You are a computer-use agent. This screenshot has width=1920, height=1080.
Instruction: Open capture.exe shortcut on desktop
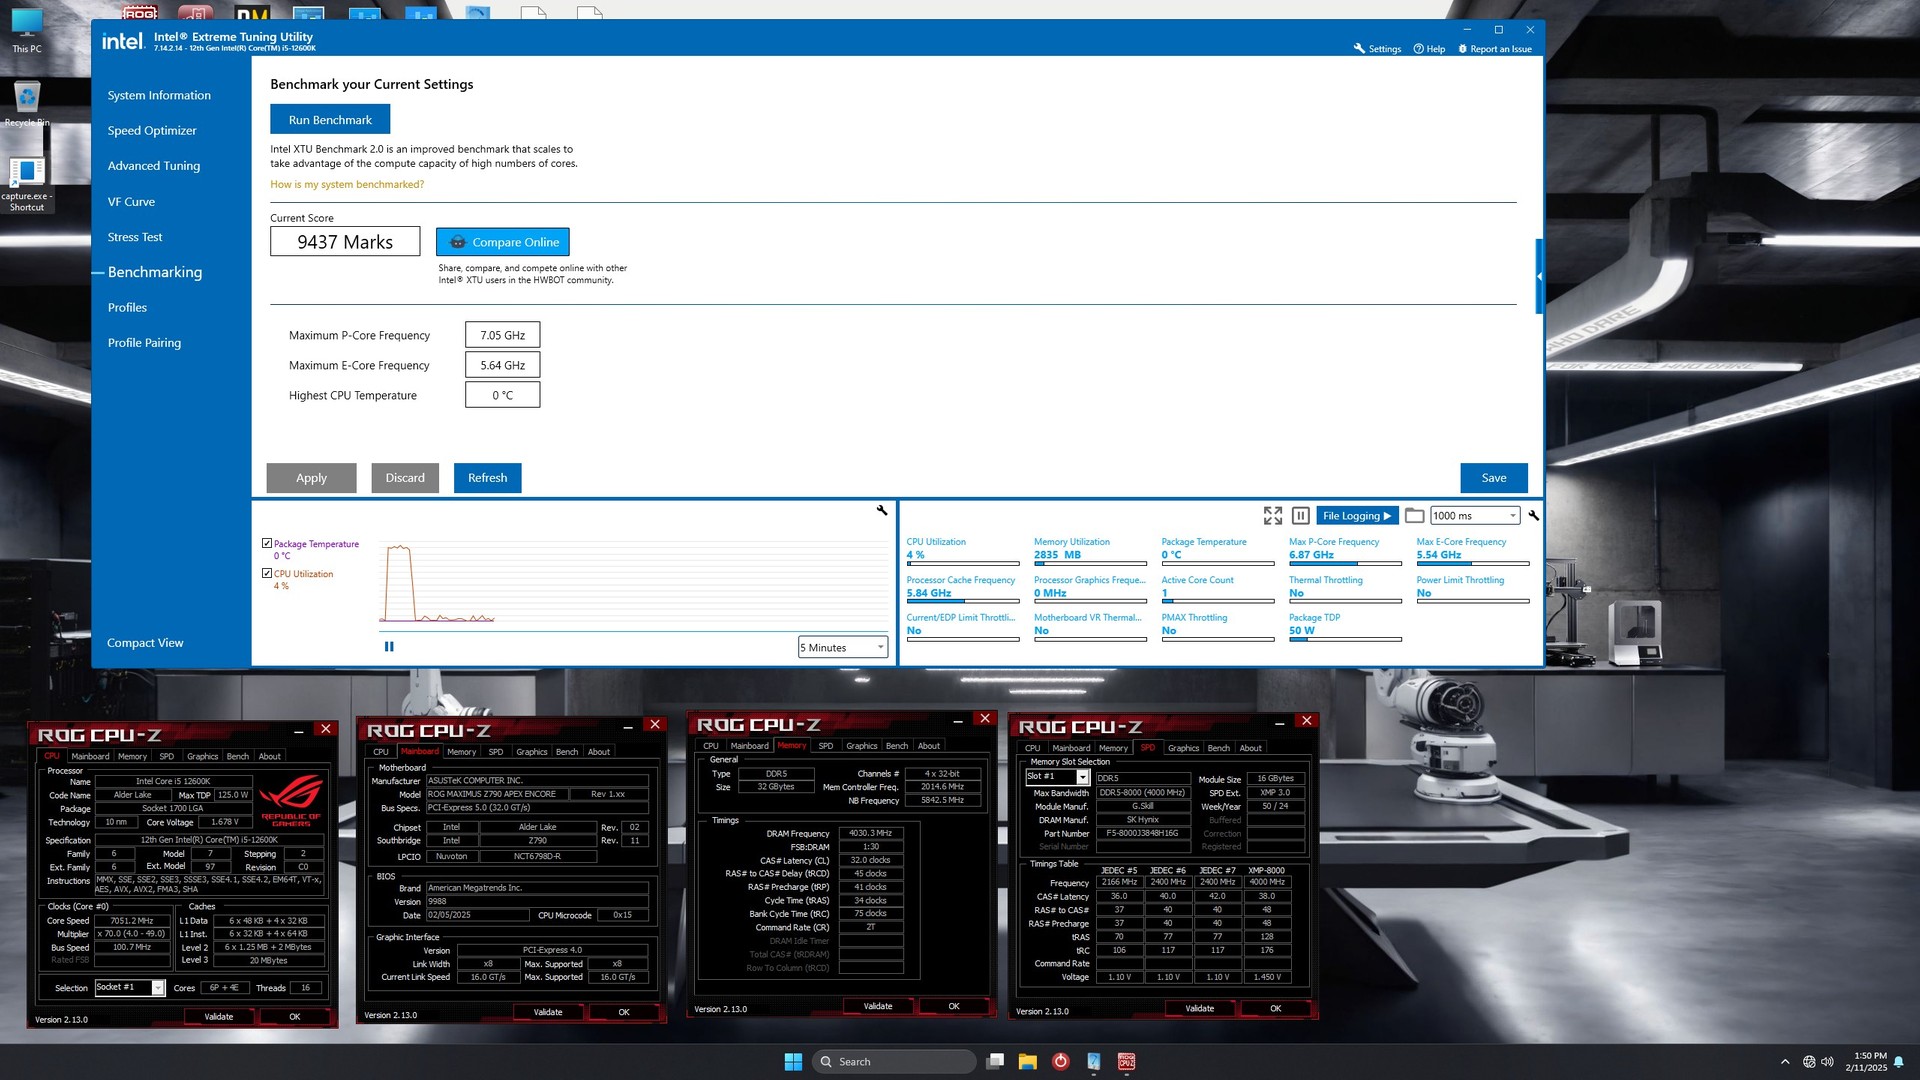(27, 184)
